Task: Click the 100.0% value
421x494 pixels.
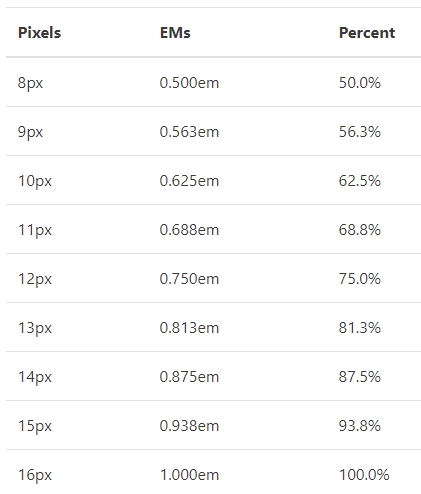Action: coord(364,475)
